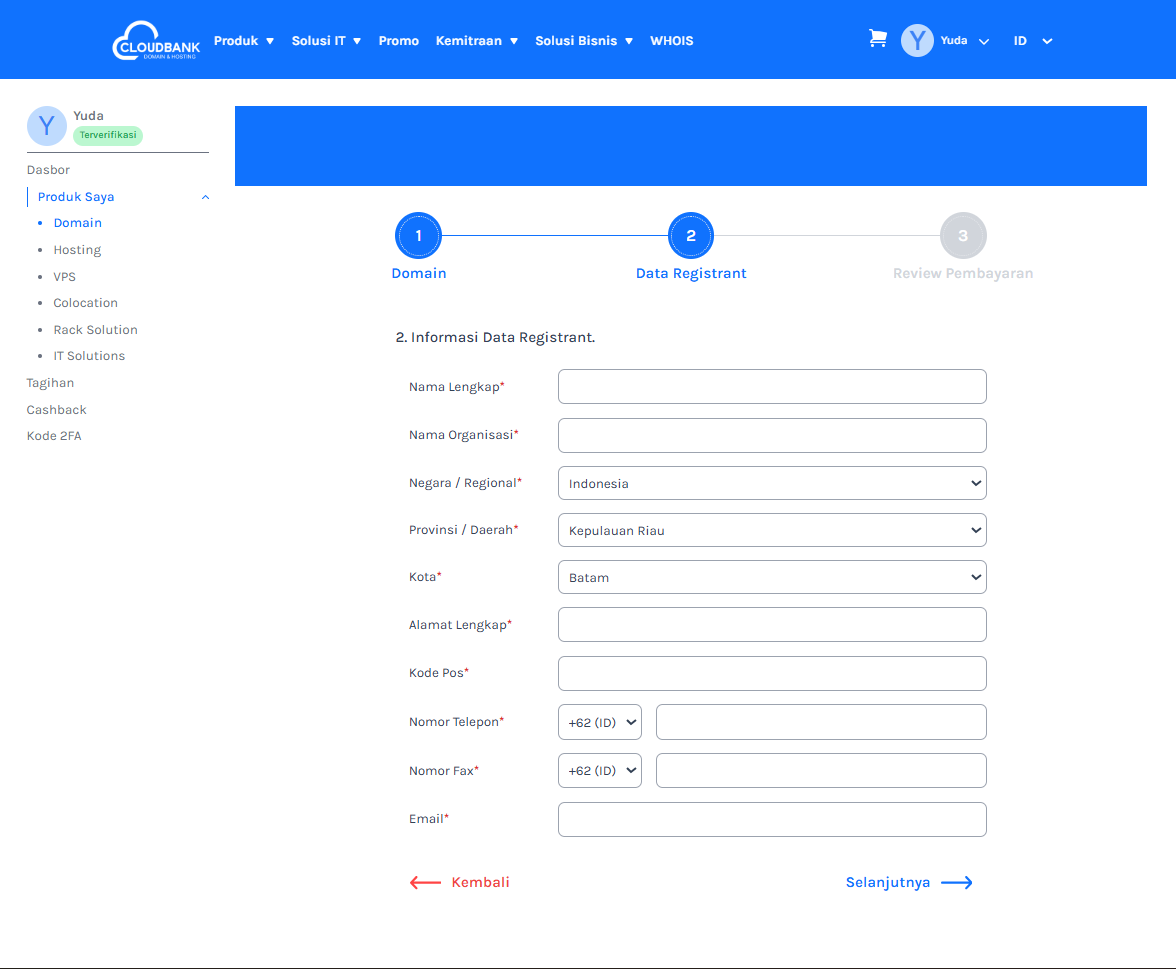Open the Produk menu
Viewport: 1176px width, 969px height.
tap(243, 41)
